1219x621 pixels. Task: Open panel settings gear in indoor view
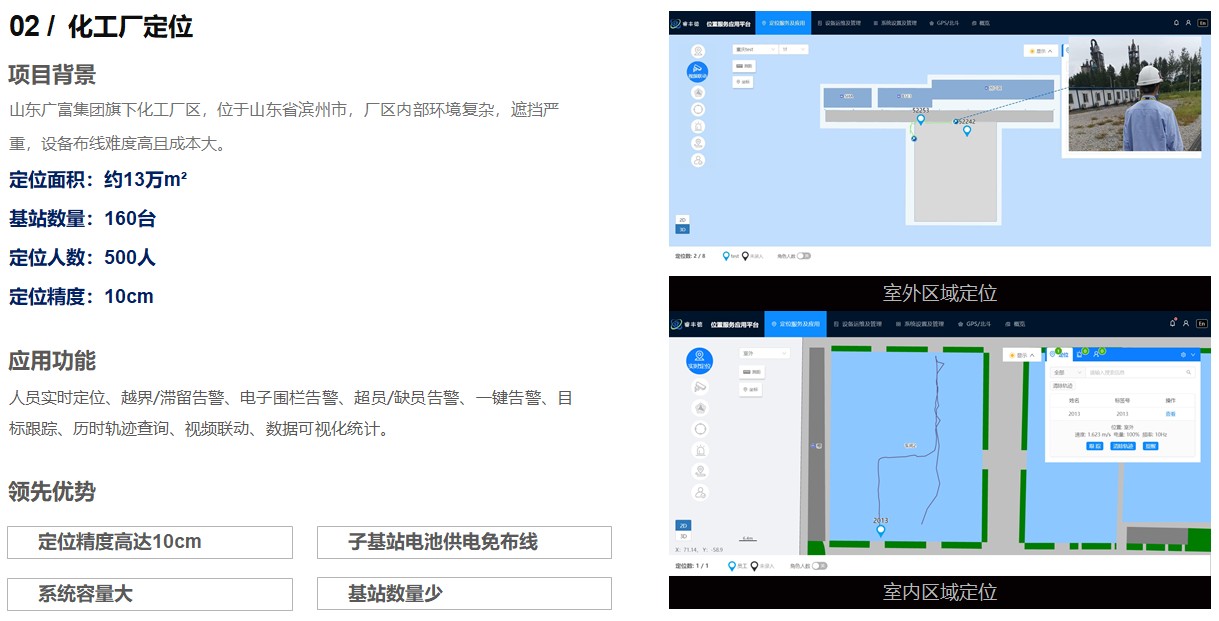coord(1183,354)
